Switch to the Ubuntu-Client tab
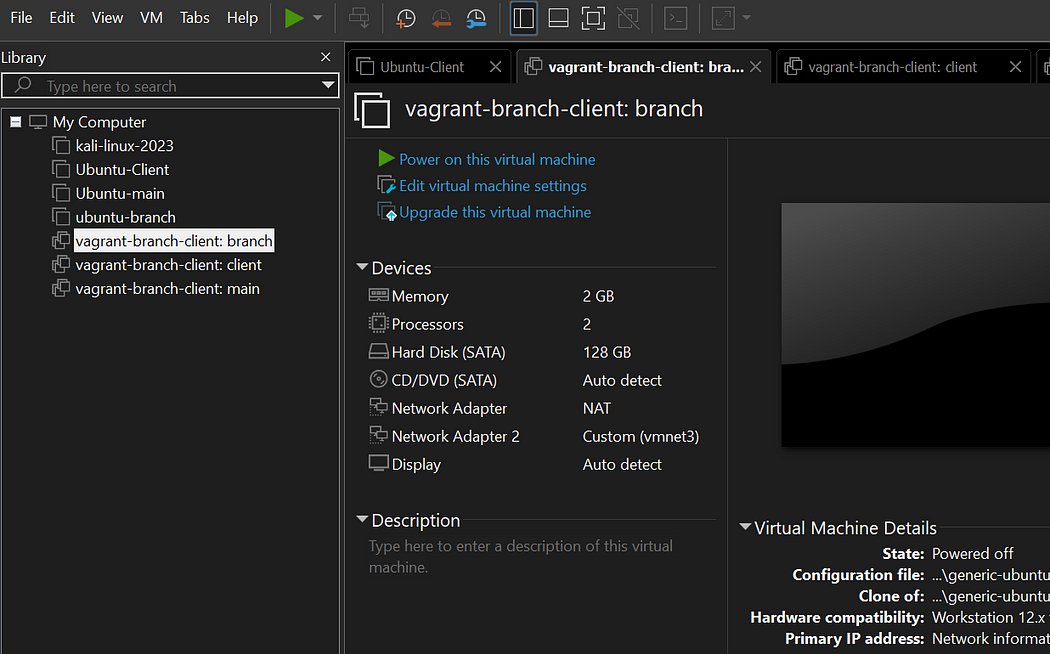 pyautogui.click(x=422, y=67)
